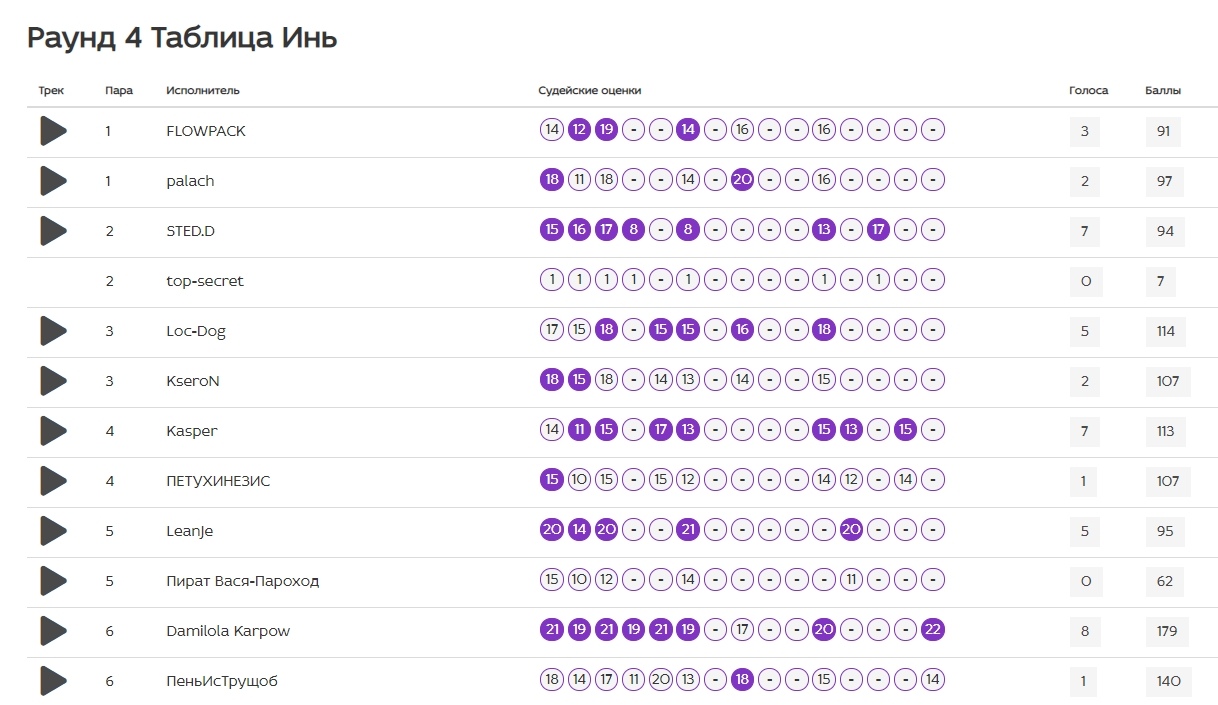1218x705 pixels.
Task: Click the Исполнитель column header
Action: coord(203,90)
